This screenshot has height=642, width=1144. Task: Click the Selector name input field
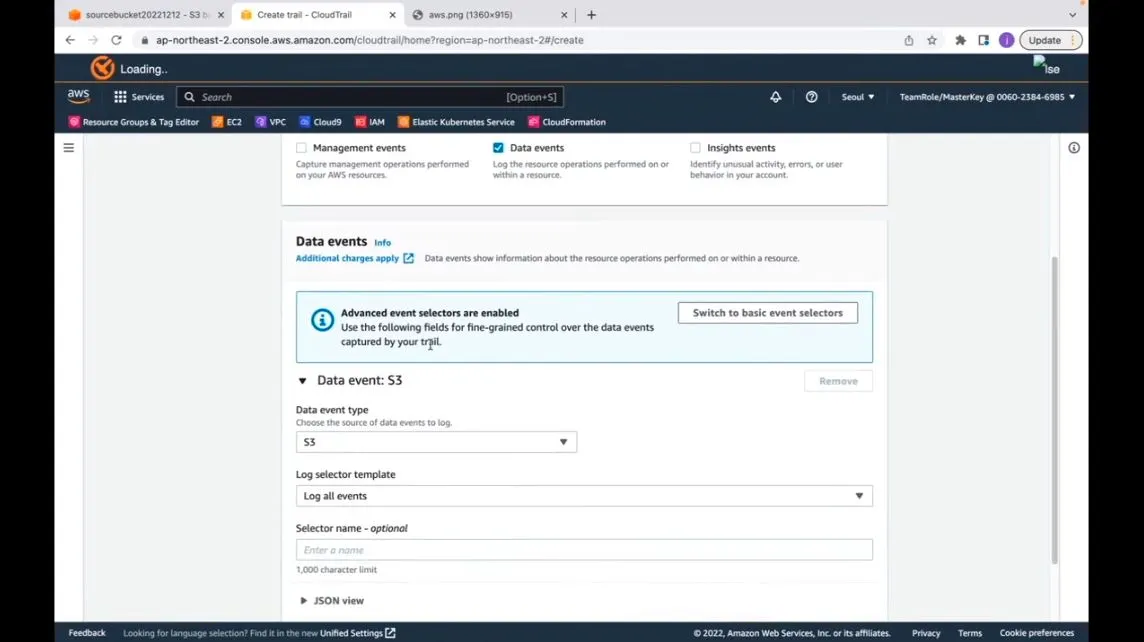[x=584, y=550]
